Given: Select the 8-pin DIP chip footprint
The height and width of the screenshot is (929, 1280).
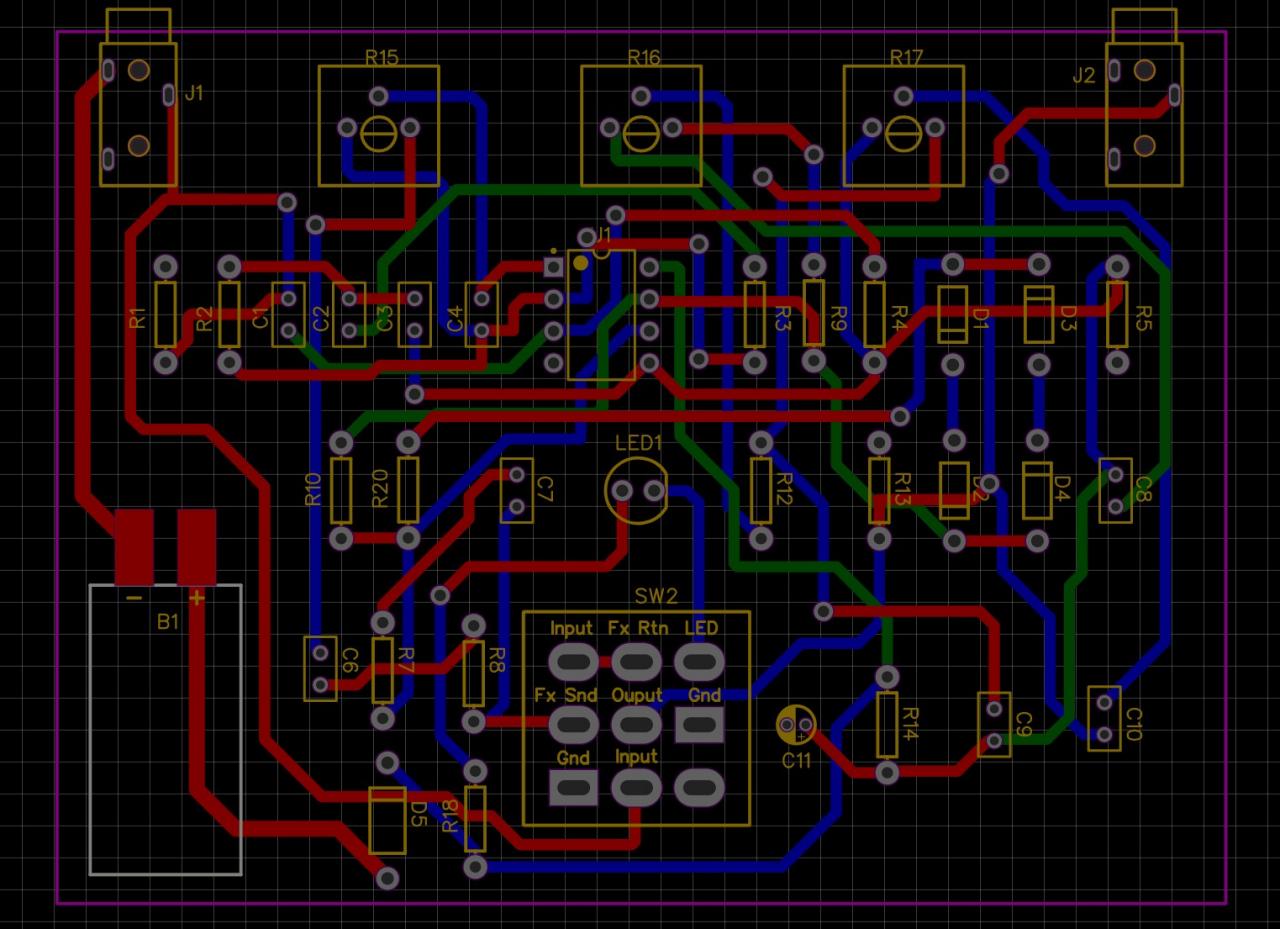Looking at the screenshot, I should pyautogui.click(x=601, y=315).
